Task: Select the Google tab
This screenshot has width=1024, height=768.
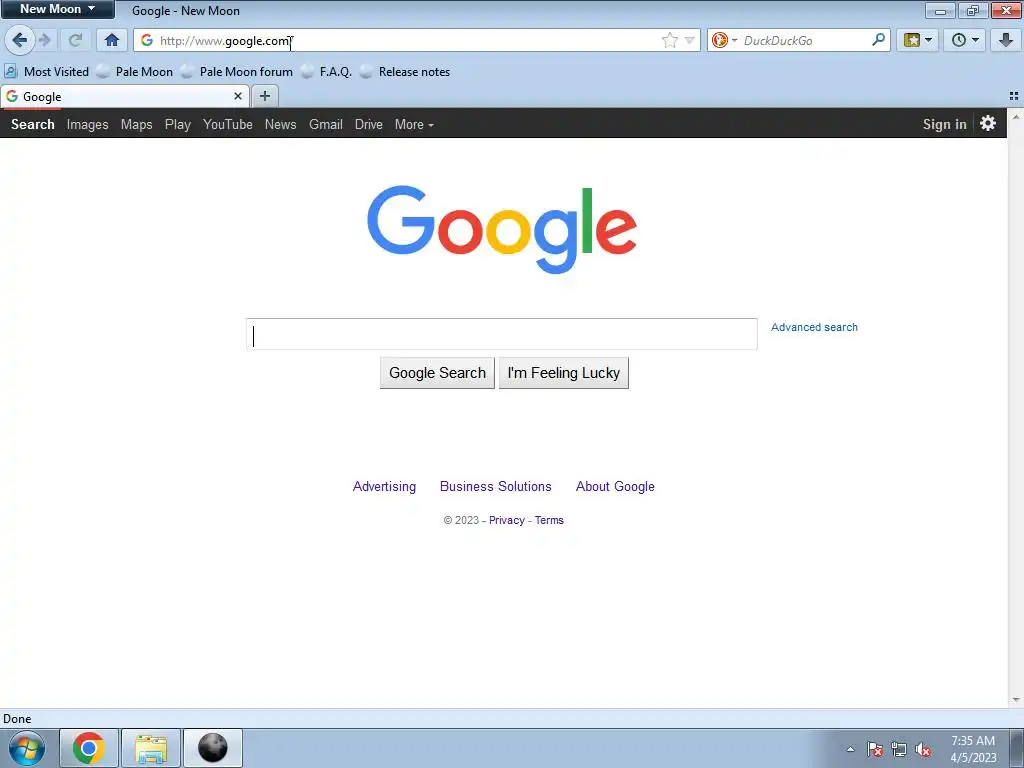Action: [124, 96]
